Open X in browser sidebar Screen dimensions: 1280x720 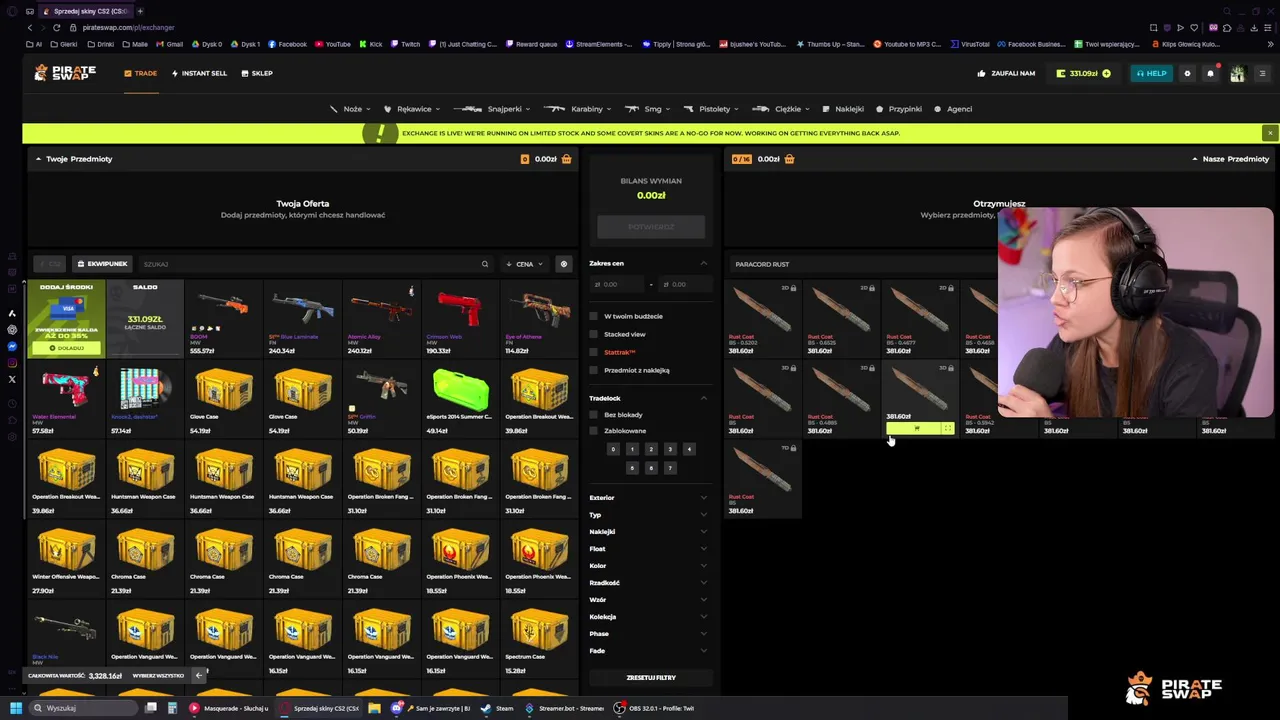(x=12, y=379)
